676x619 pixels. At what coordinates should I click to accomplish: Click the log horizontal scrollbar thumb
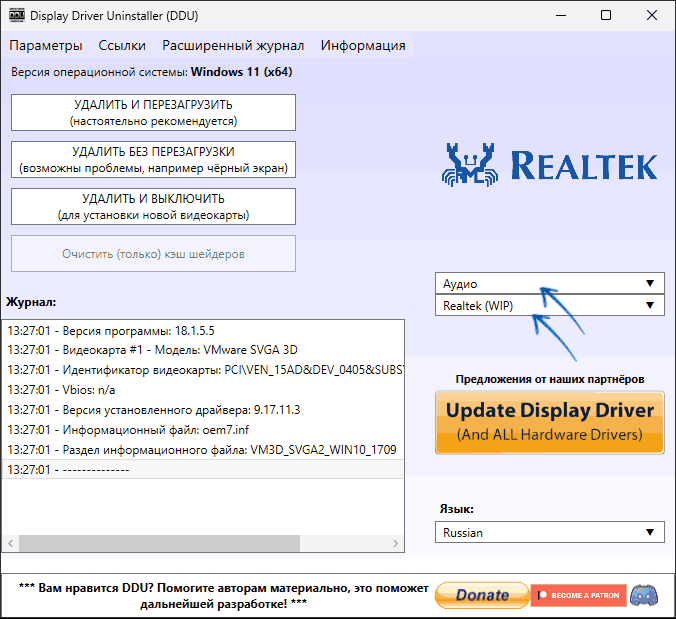coord(160,544)
